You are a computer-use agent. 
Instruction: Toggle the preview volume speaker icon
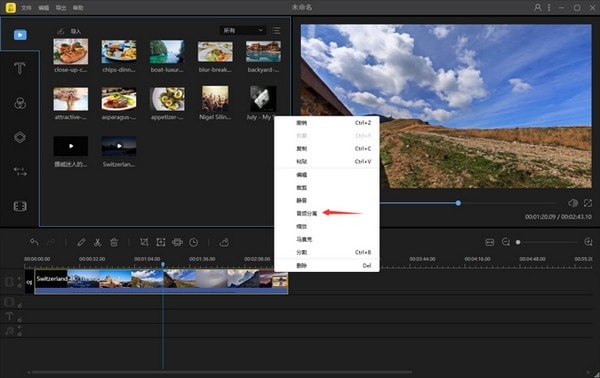point(573,203)
